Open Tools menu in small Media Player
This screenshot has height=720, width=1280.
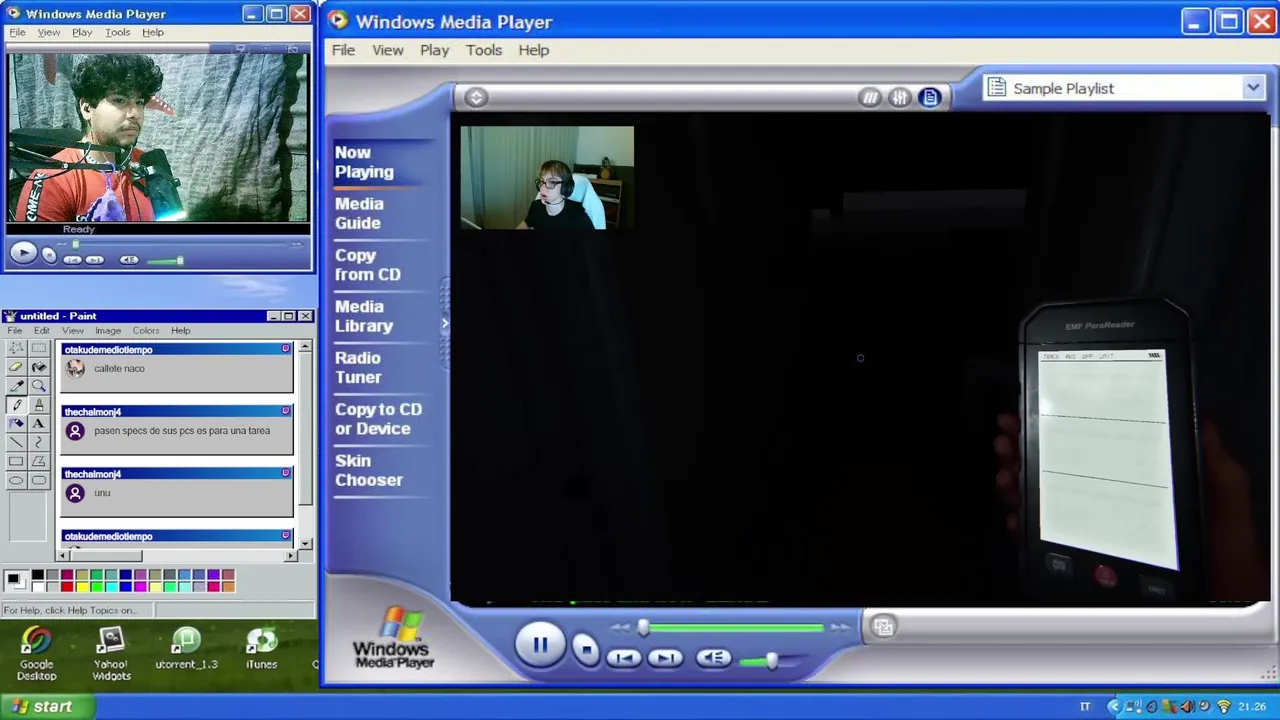tap(117, 32)
